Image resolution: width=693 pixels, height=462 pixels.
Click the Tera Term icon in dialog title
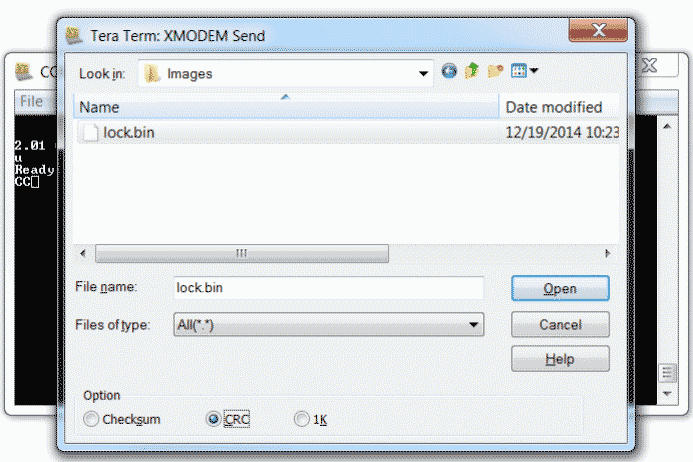pyautogui.click(x=73, y=36)
